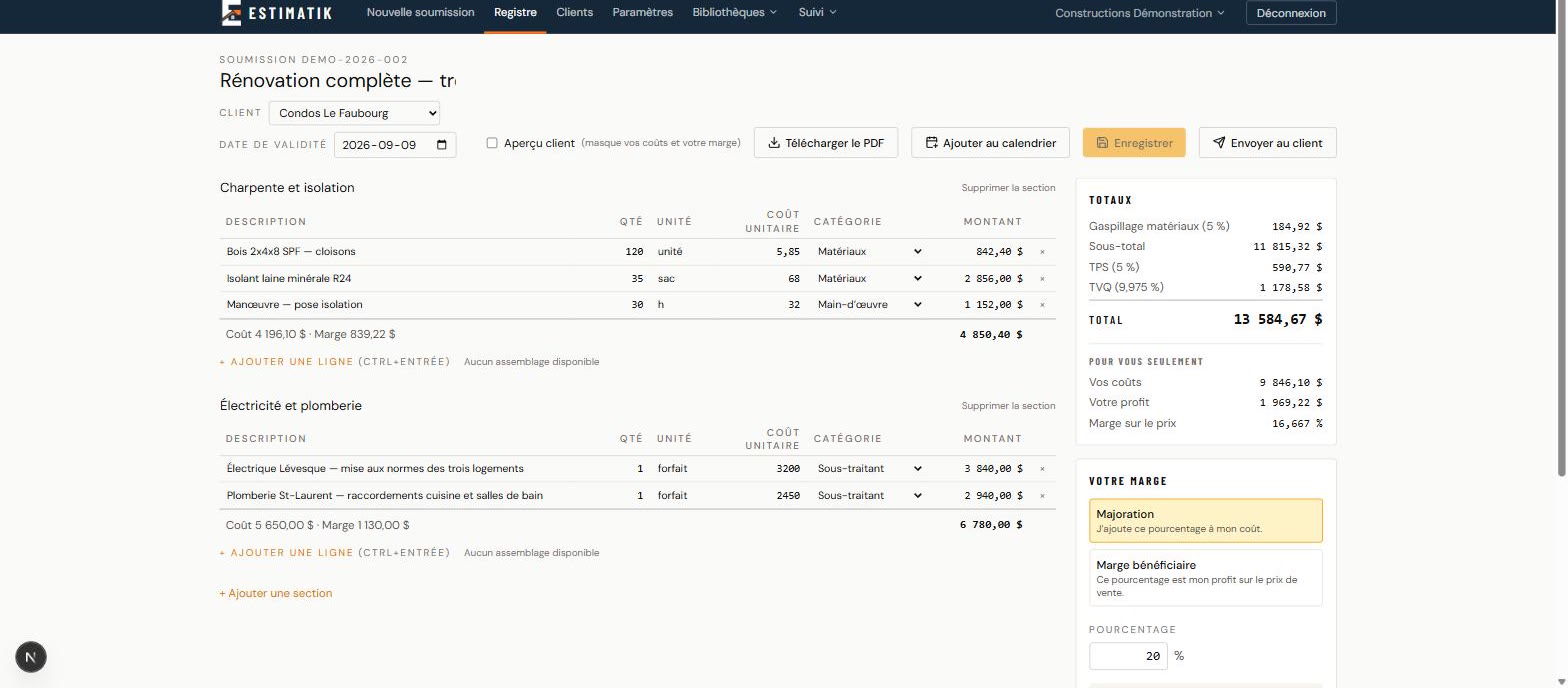This screenshot has width=1568, height=688.
Task: Open the Clients page
Action: (x=574, y=12)
